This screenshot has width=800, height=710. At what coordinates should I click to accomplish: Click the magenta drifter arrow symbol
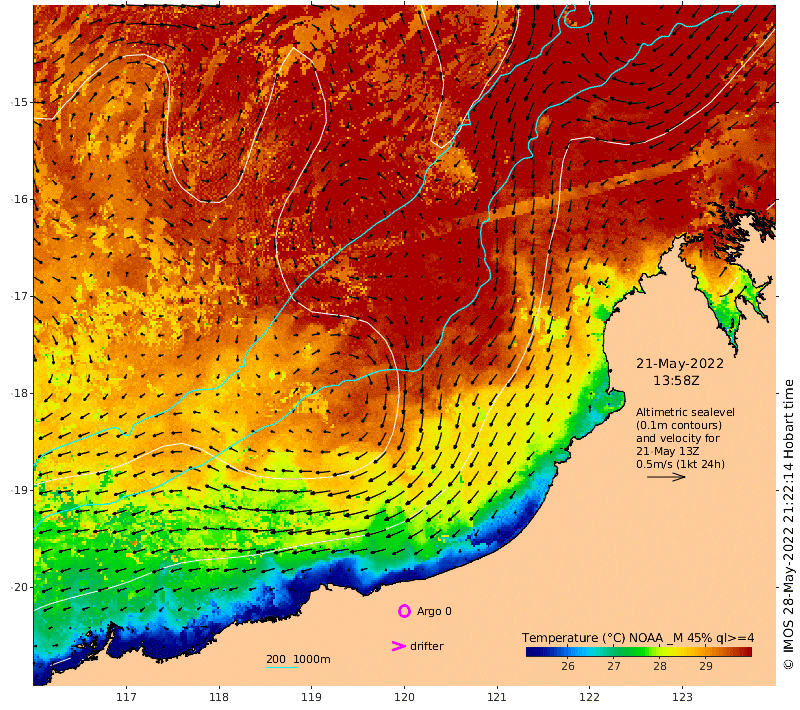(x=398, y=646)
